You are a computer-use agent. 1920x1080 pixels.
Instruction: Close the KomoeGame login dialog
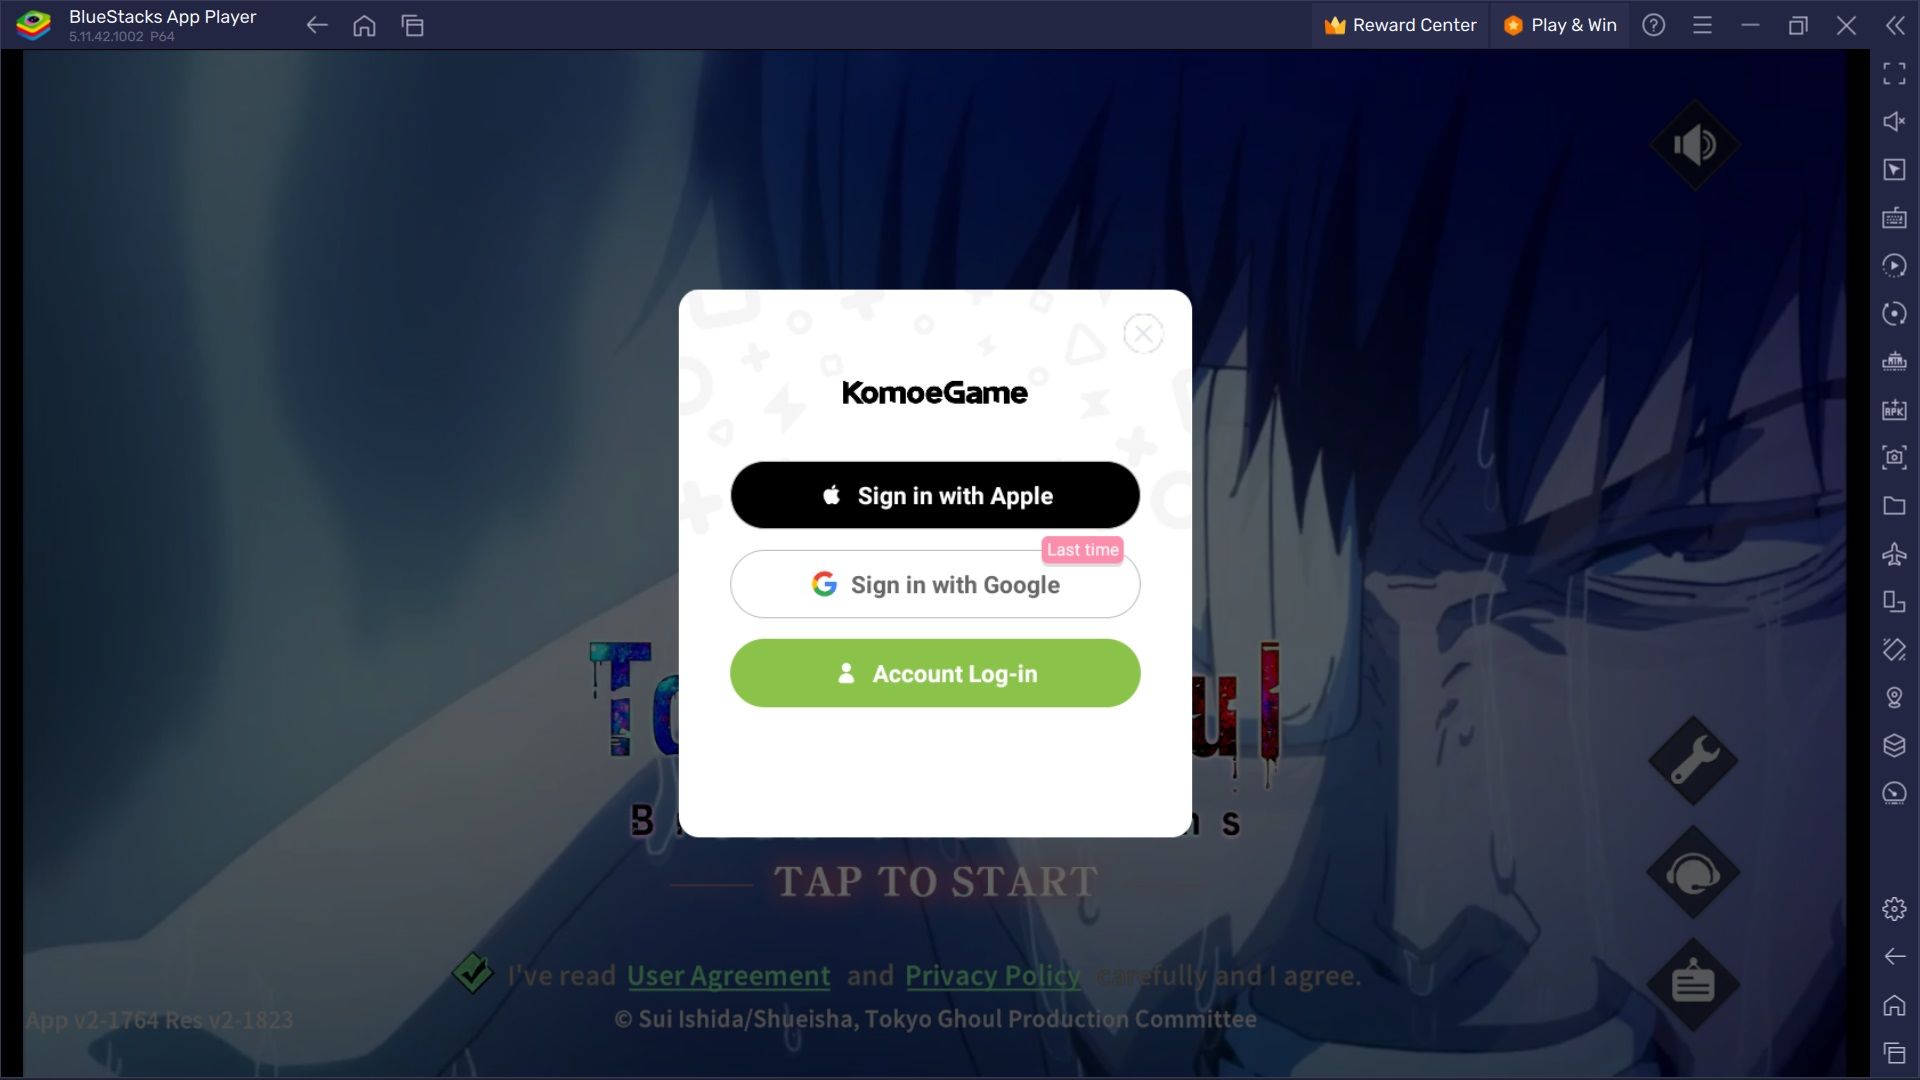point(1142,332)
